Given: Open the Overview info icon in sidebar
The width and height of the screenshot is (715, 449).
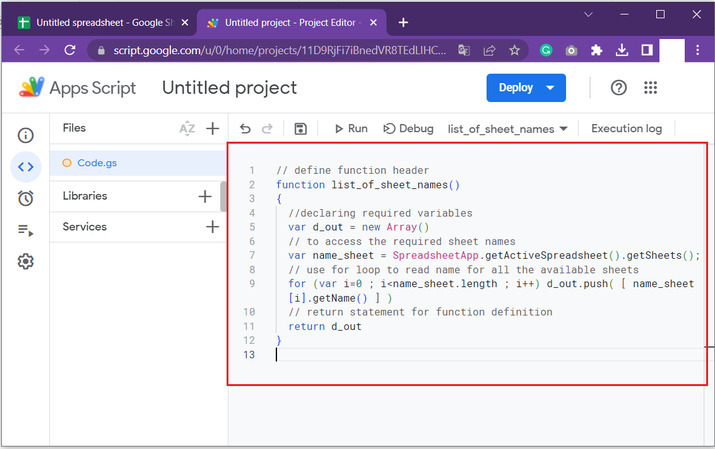Looking at the screenshot, I should [x=26, y=135].
